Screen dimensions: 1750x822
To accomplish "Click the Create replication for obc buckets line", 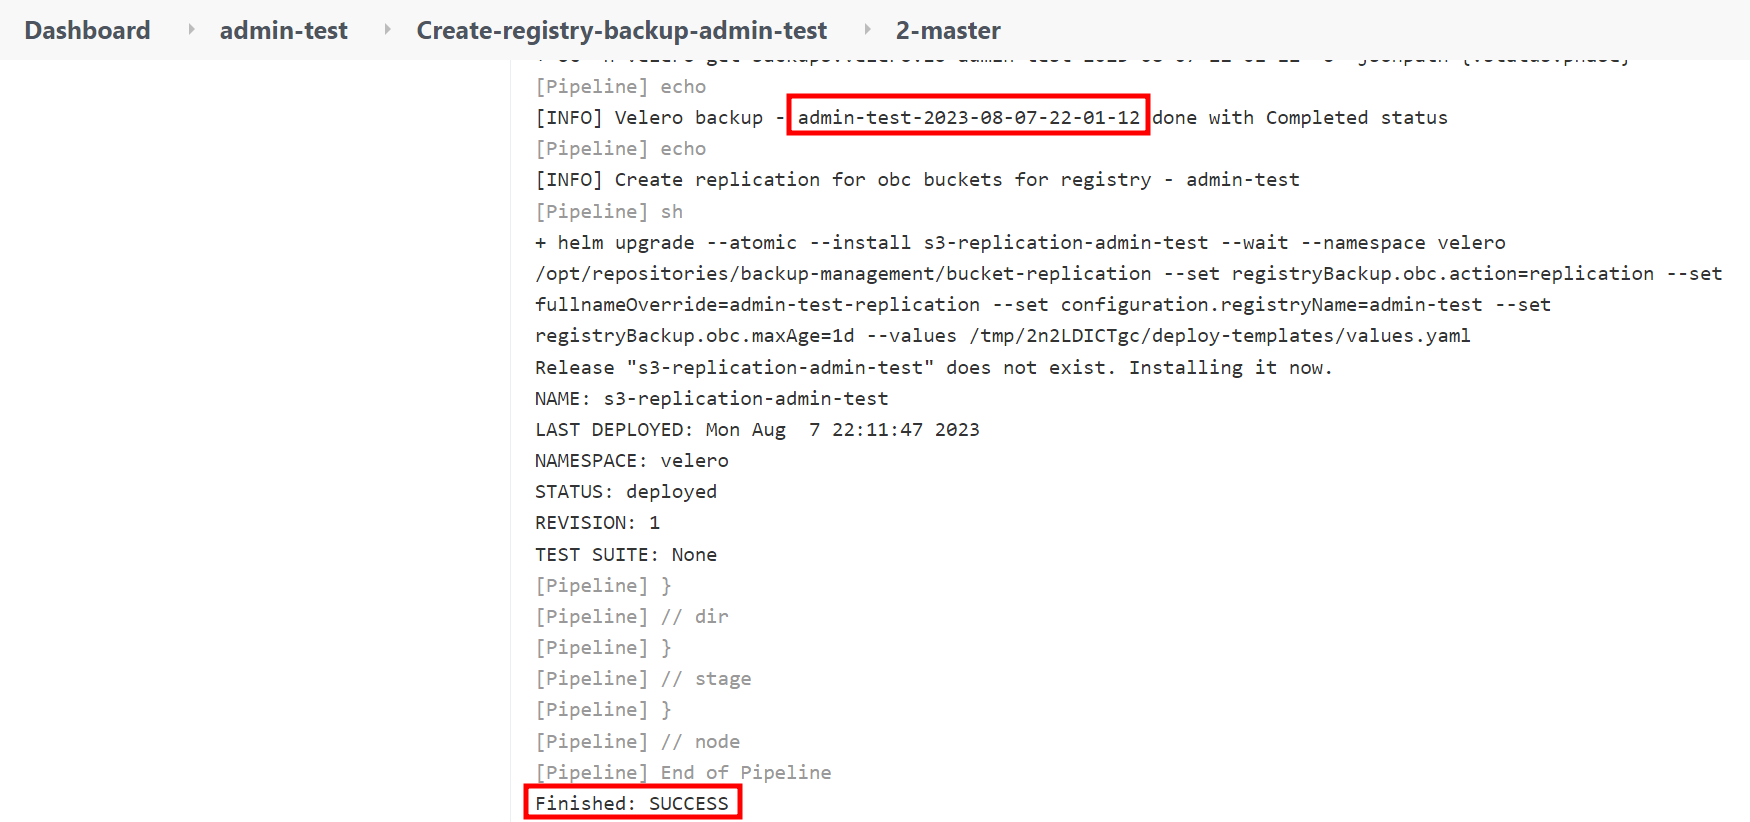I will pos(917,179).
